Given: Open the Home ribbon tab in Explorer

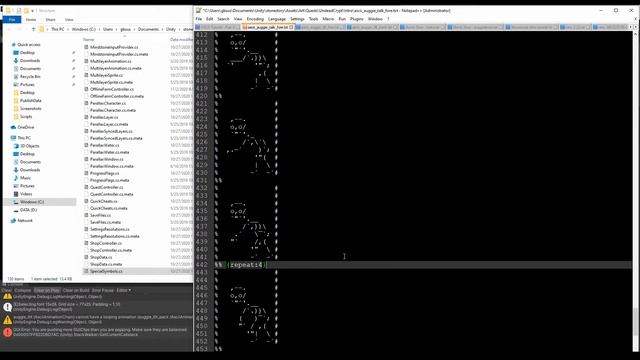Looking at the screenshot, I should [31, 20].
